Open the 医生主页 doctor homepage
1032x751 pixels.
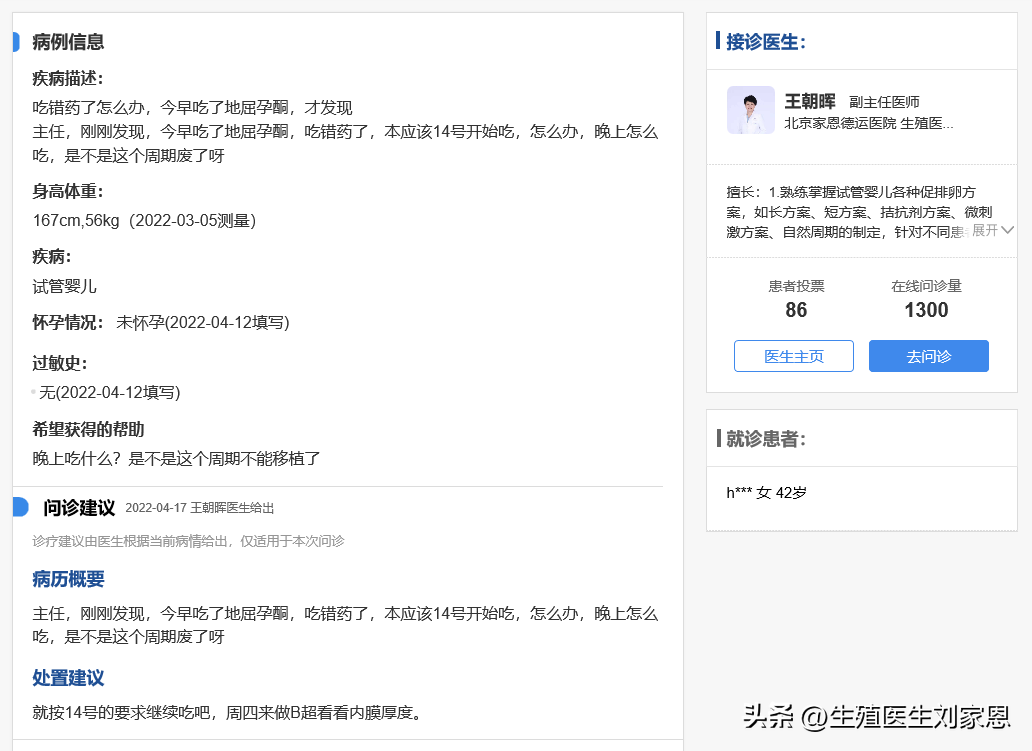tap(793, 356)
